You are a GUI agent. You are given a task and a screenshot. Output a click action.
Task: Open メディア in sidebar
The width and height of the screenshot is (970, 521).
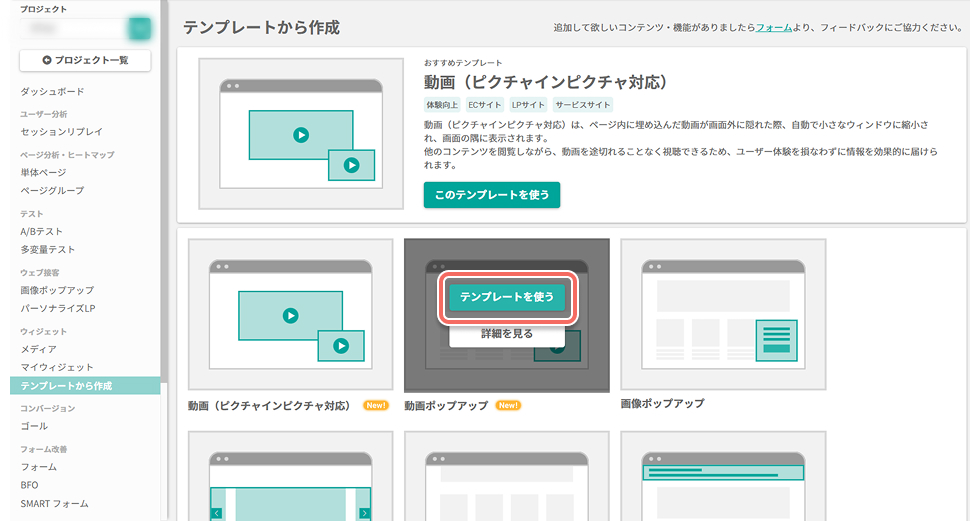(38, 349)
